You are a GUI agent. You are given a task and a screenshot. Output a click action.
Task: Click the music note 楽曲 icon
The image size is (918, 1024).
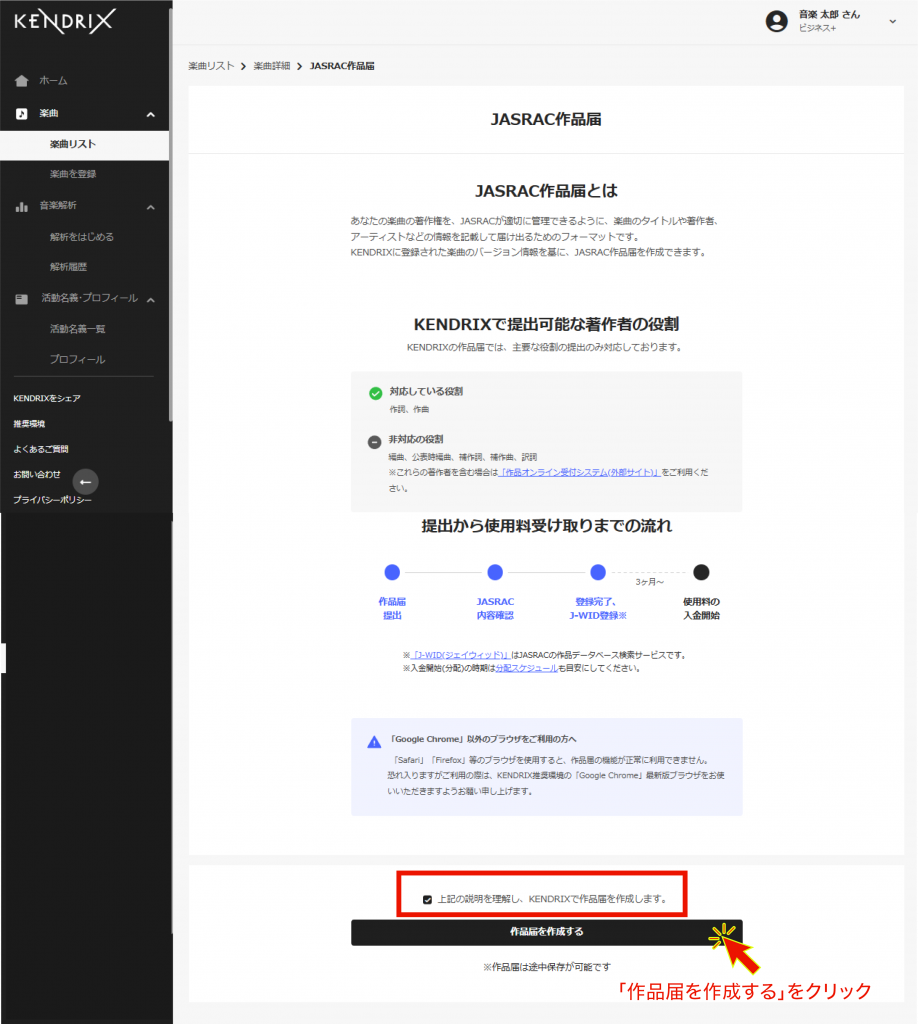[x=22, y=114]
